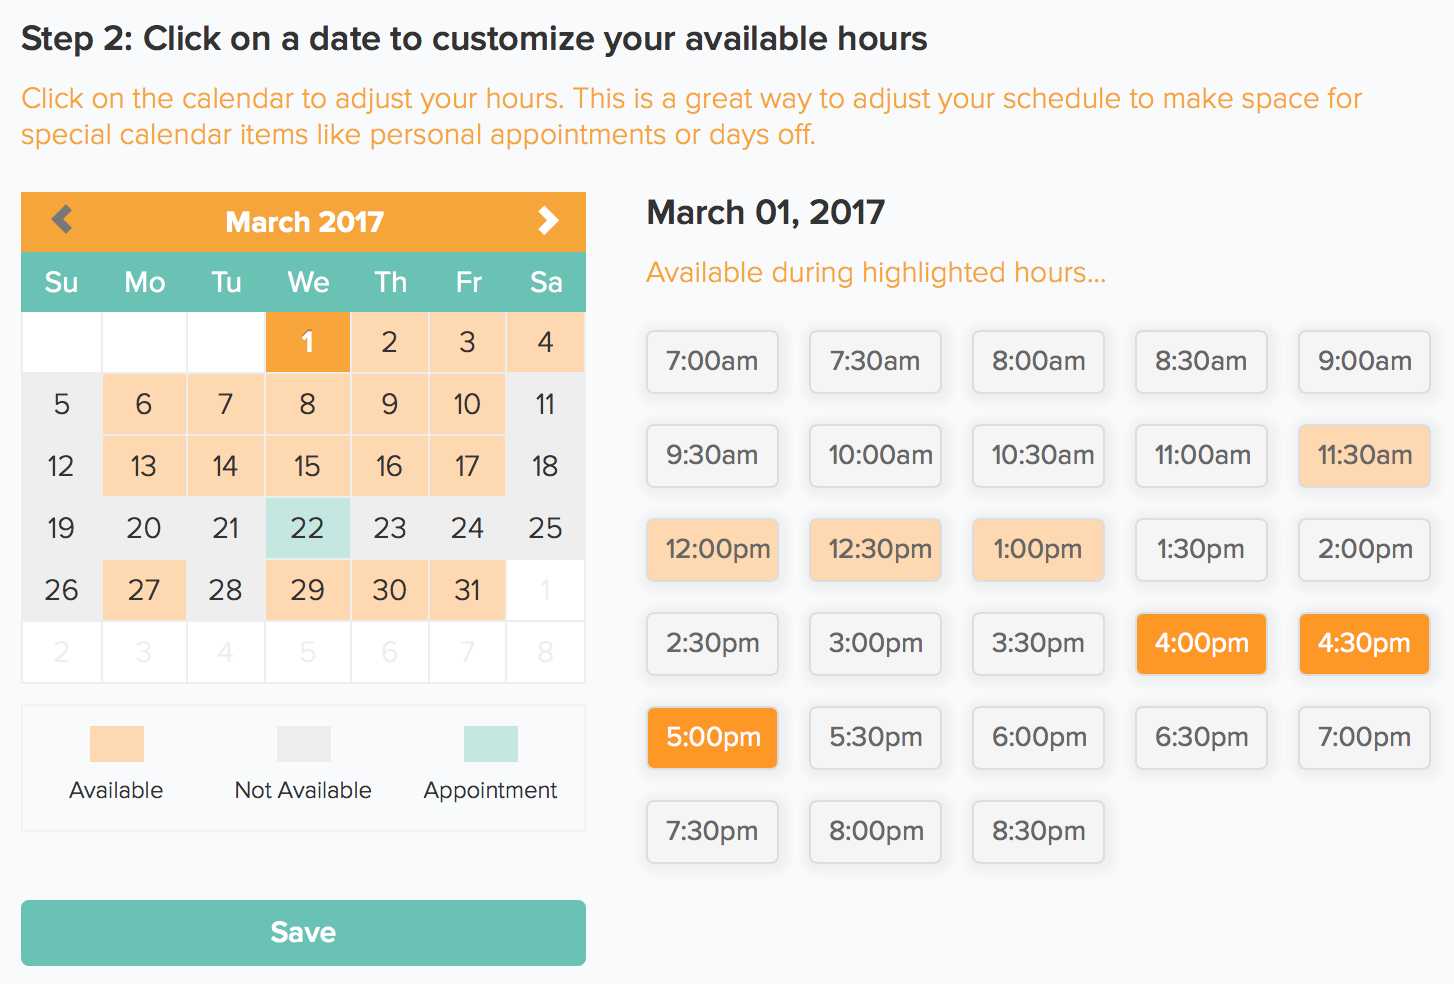Toggle the 5:00pm time slot off

[x=712, y=737]
